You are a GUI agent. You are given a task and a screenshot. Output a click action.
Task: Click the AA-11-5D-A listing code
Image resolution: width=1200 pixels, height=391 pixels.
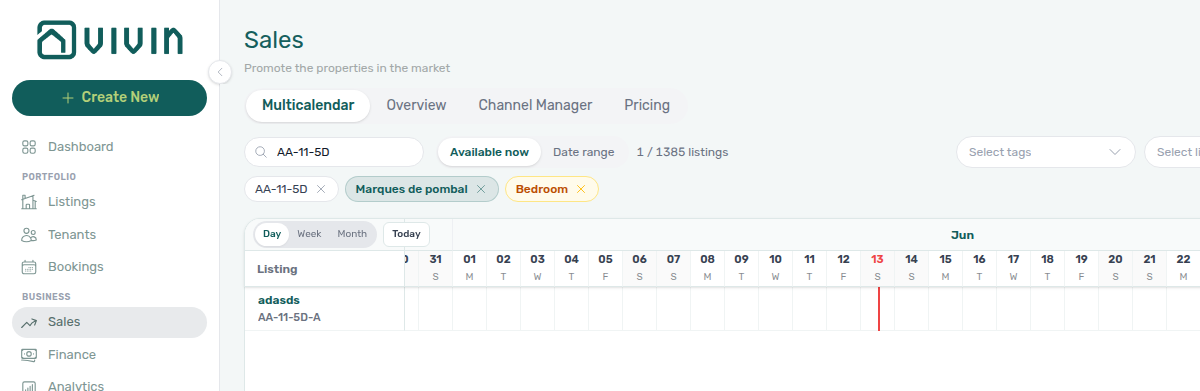click(x=289, y=317)
